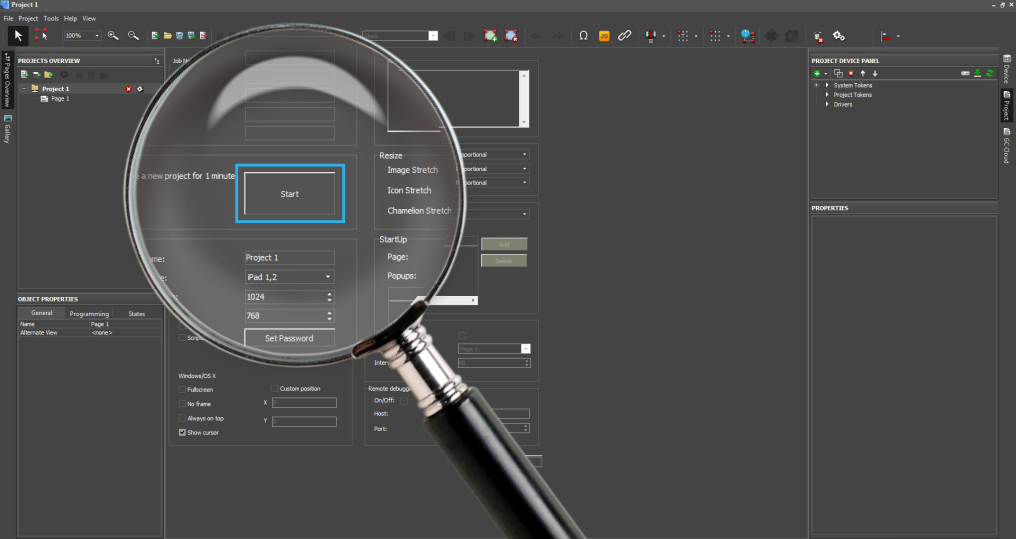This screenshot has height=539, width=1016.
Task: Click green add icon in Device Panel
Action: coord(816,73)
